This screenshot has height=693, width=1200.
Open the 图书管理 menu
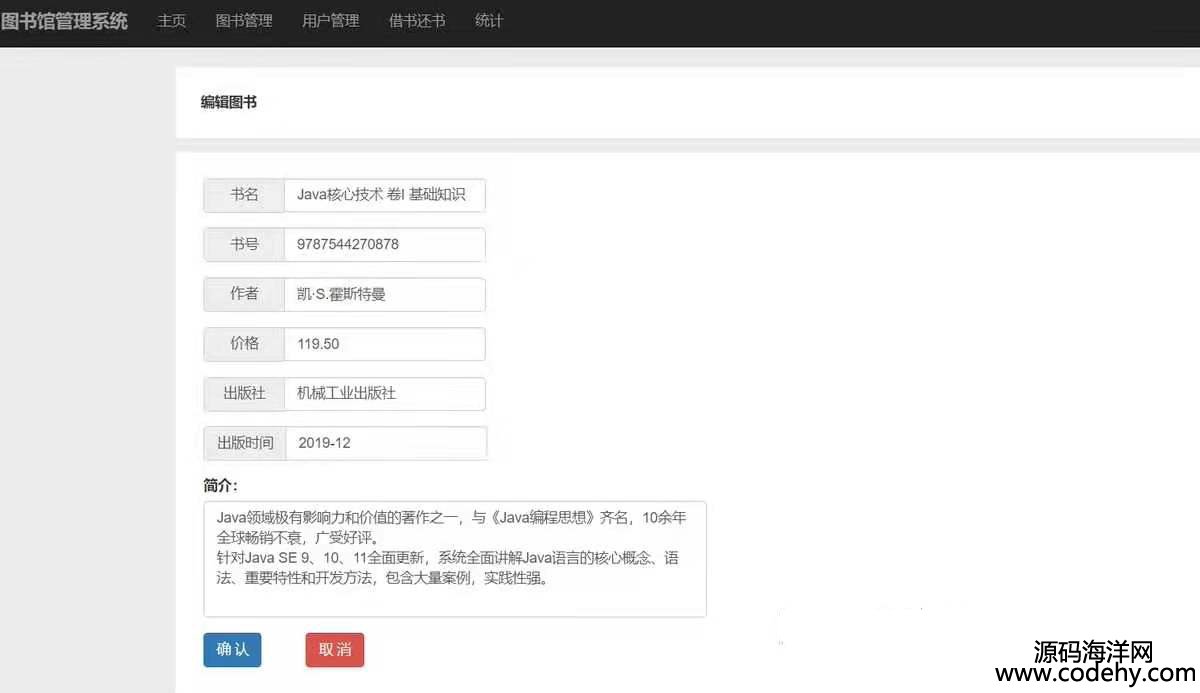pos(244,21)
